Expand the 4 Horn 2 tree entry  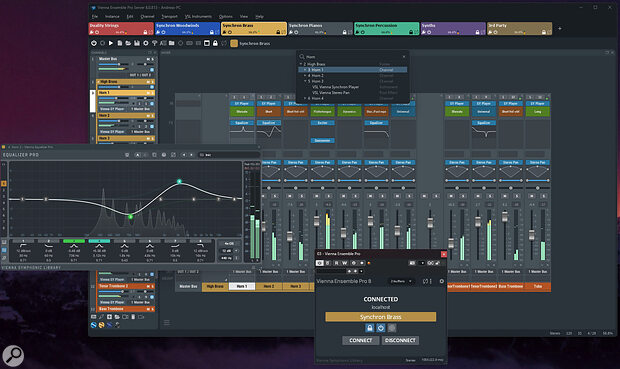coord(305,75)
